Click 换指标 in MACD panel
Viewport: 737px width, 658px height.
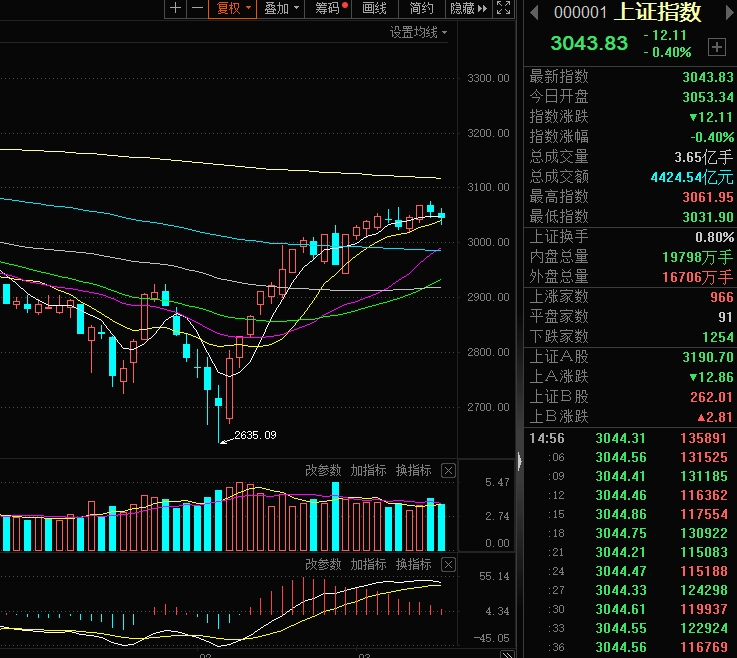click(414, 564)
